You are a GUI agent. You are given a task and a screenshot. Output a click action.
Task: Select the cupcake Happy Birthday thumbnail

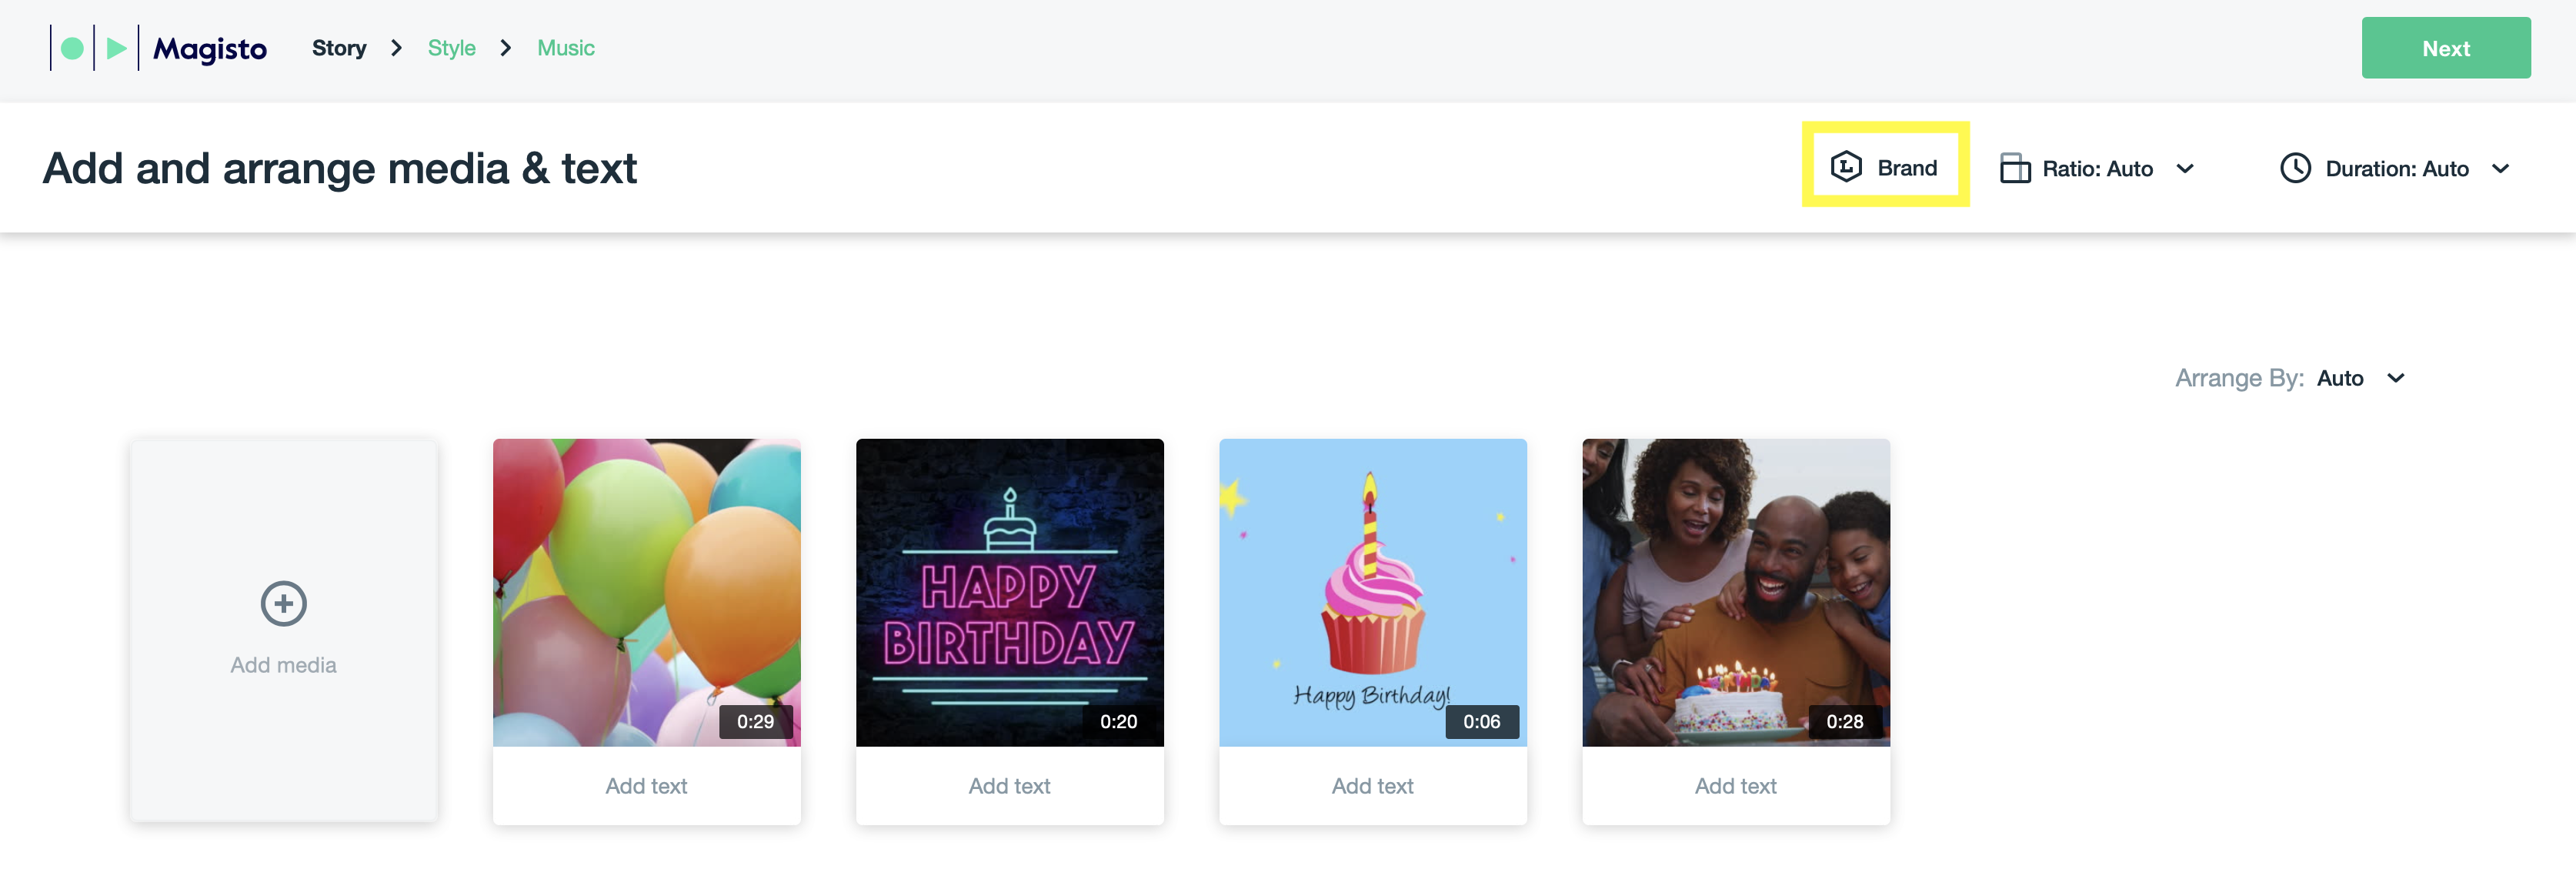(1372, 592)
